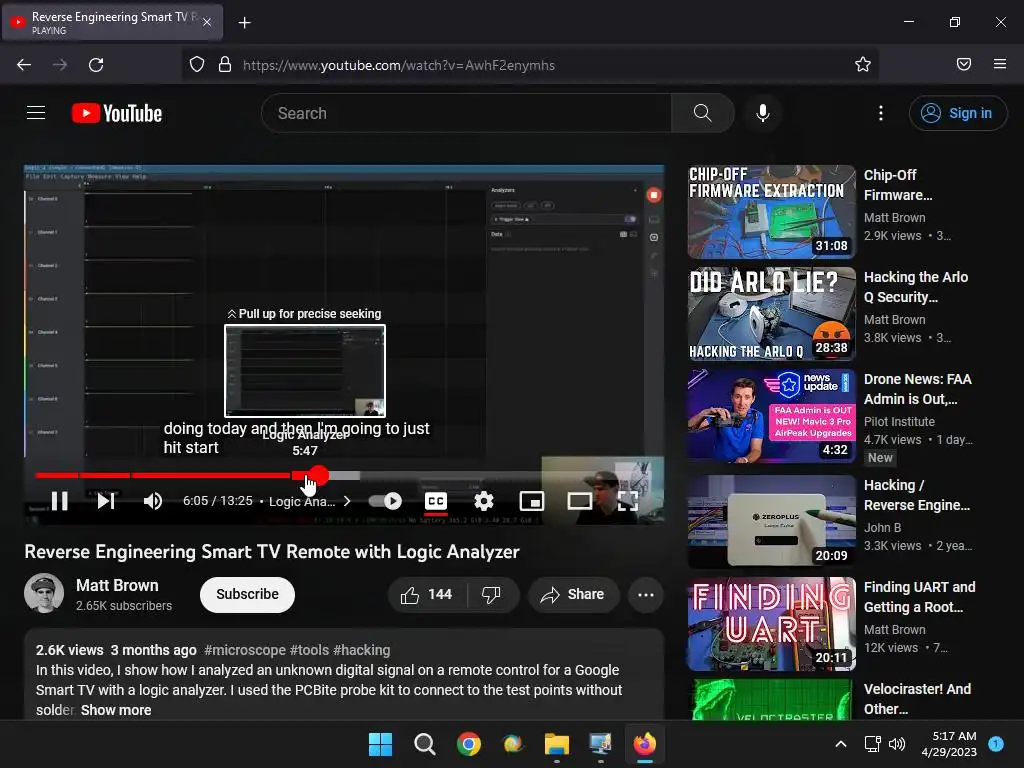Open notification badge in system tray
1024x768 pixels.
pyautogui.click(x=996, y=744)
